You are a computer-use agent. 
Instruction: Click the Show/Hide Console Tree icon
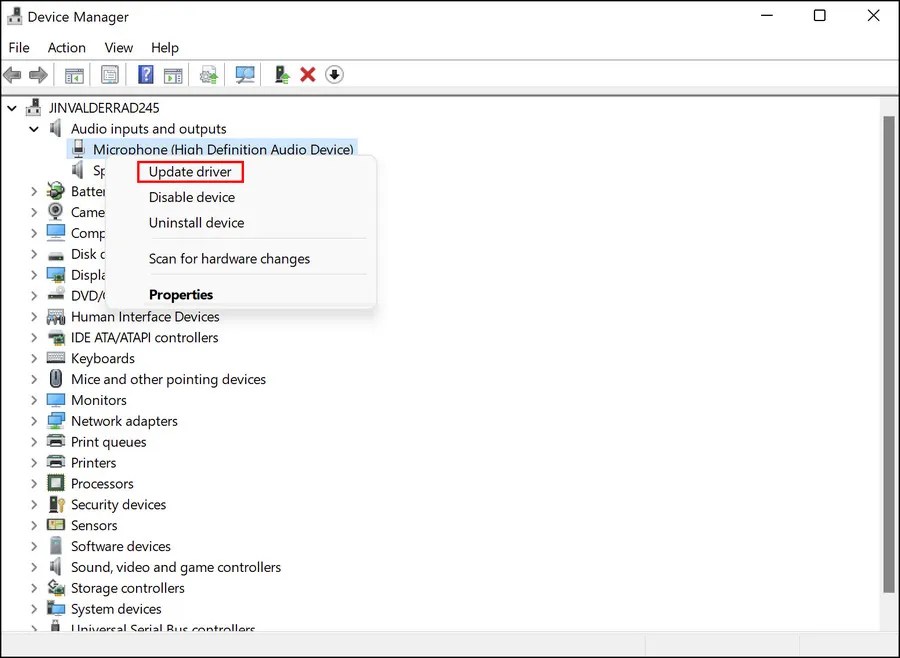pyautogui.click(x=73, y=74)
